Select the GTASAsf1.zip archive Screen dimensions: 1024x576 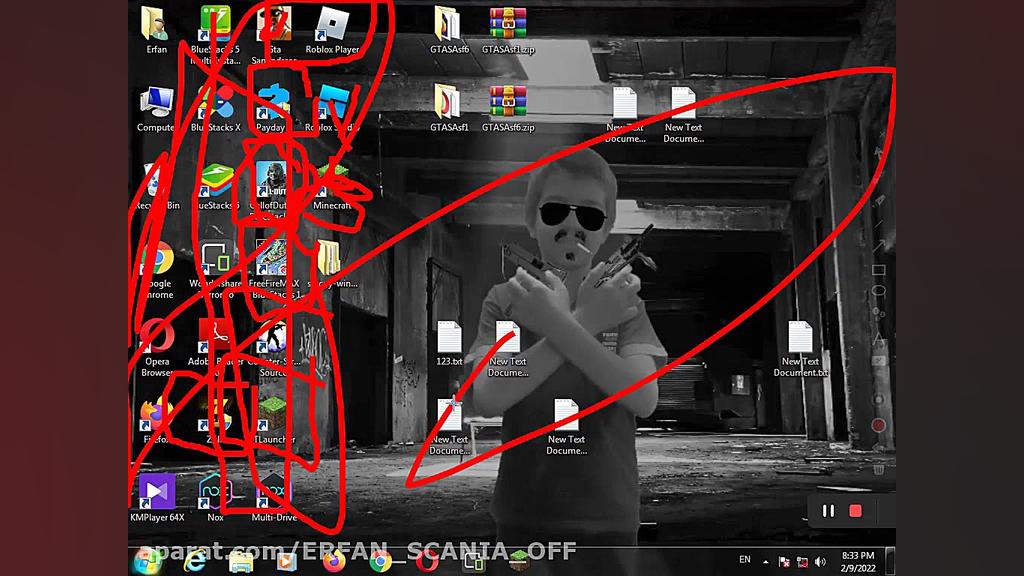(x=507, y=24)
